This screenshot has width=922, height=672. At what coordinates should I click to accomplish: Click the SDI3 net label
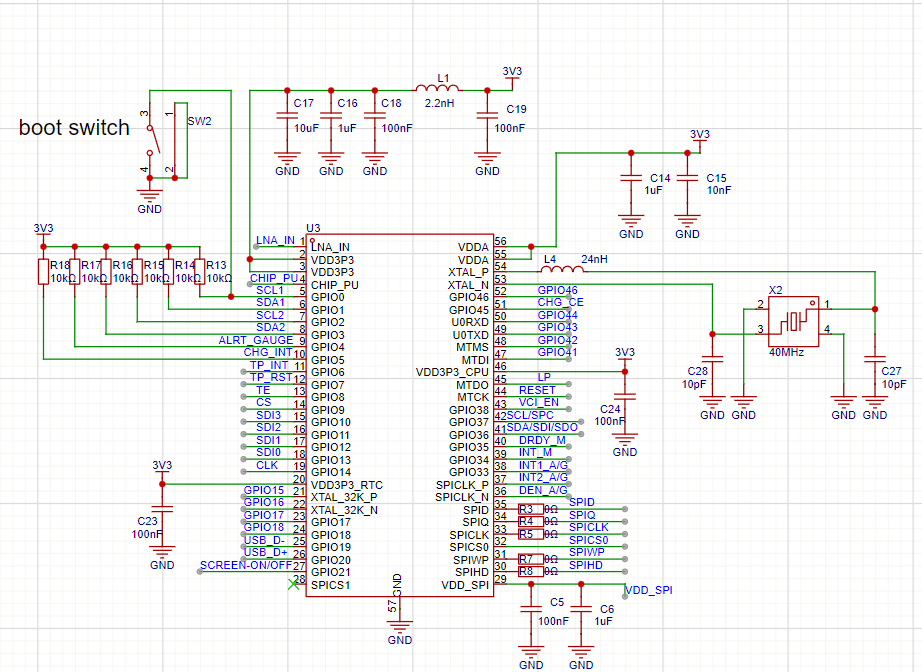tap(269, 415)
